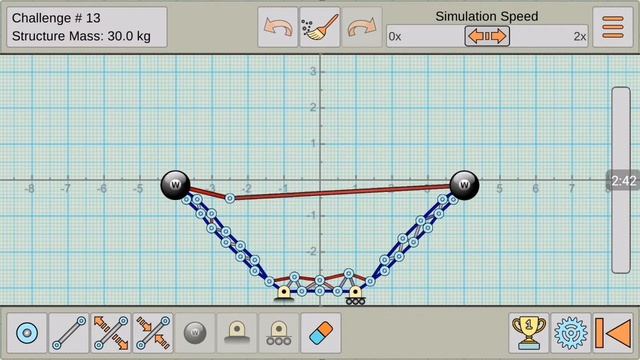Click the left weight ball labeled W
This screenshot has height=360, width=640.
click(x=176, y=185)
